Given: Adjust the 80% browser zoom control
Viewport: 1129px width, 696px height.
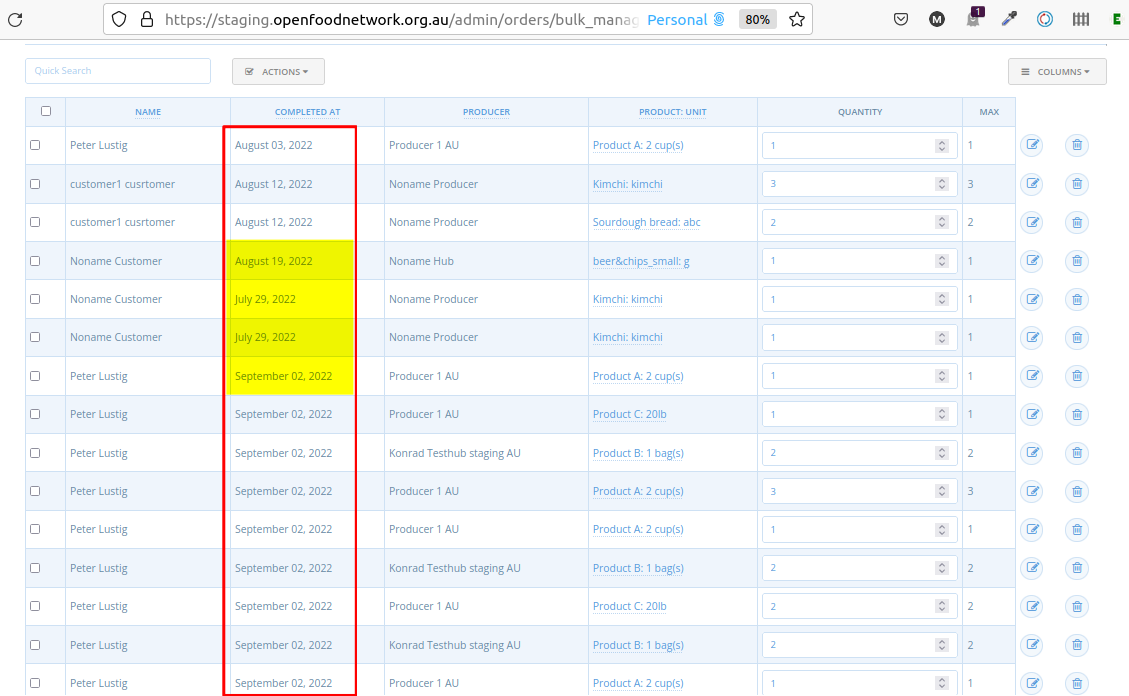Looking at the screenshot, I should (x=757, y=18).
